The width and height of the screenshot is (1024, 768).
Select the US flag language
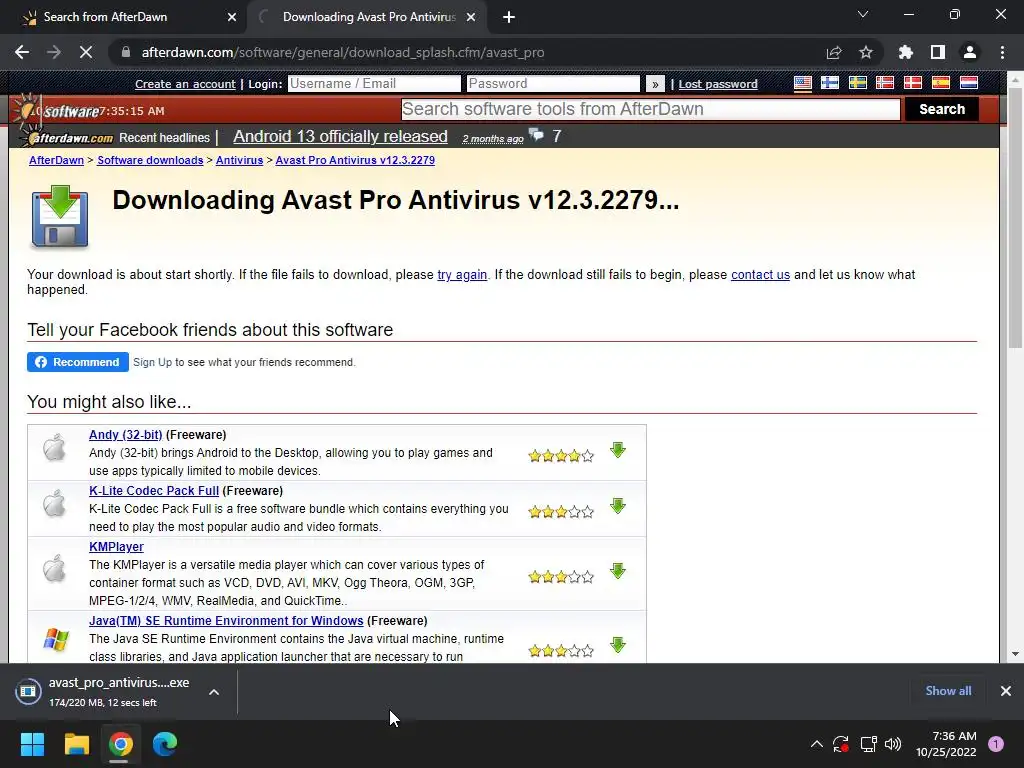[x=803, y=83]
